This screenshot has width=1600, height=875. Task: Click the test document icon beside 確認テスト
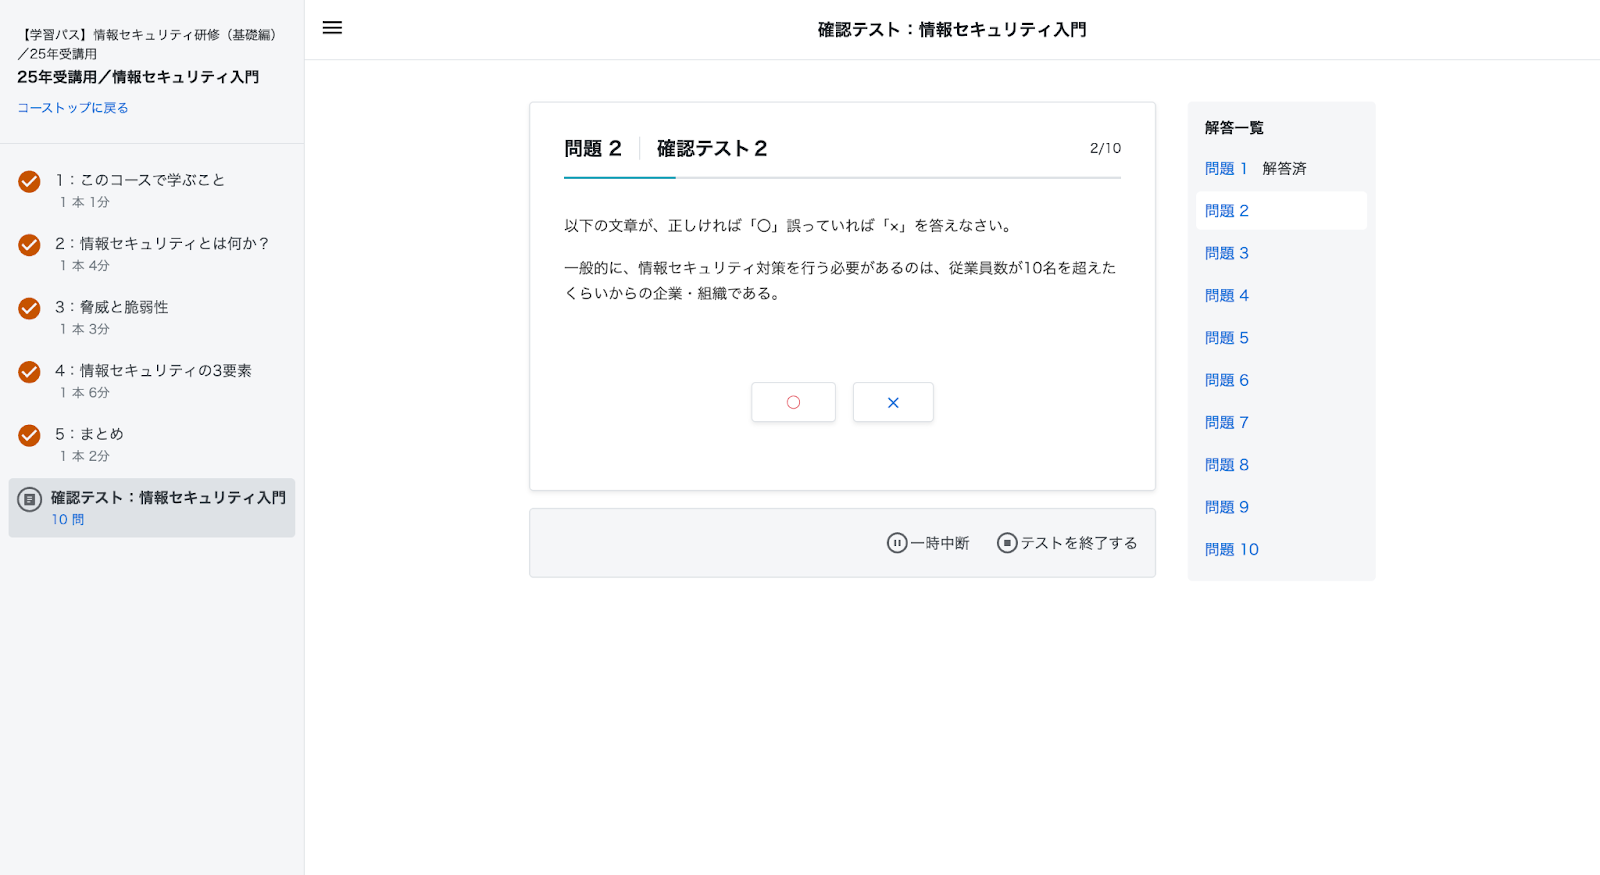29,499
